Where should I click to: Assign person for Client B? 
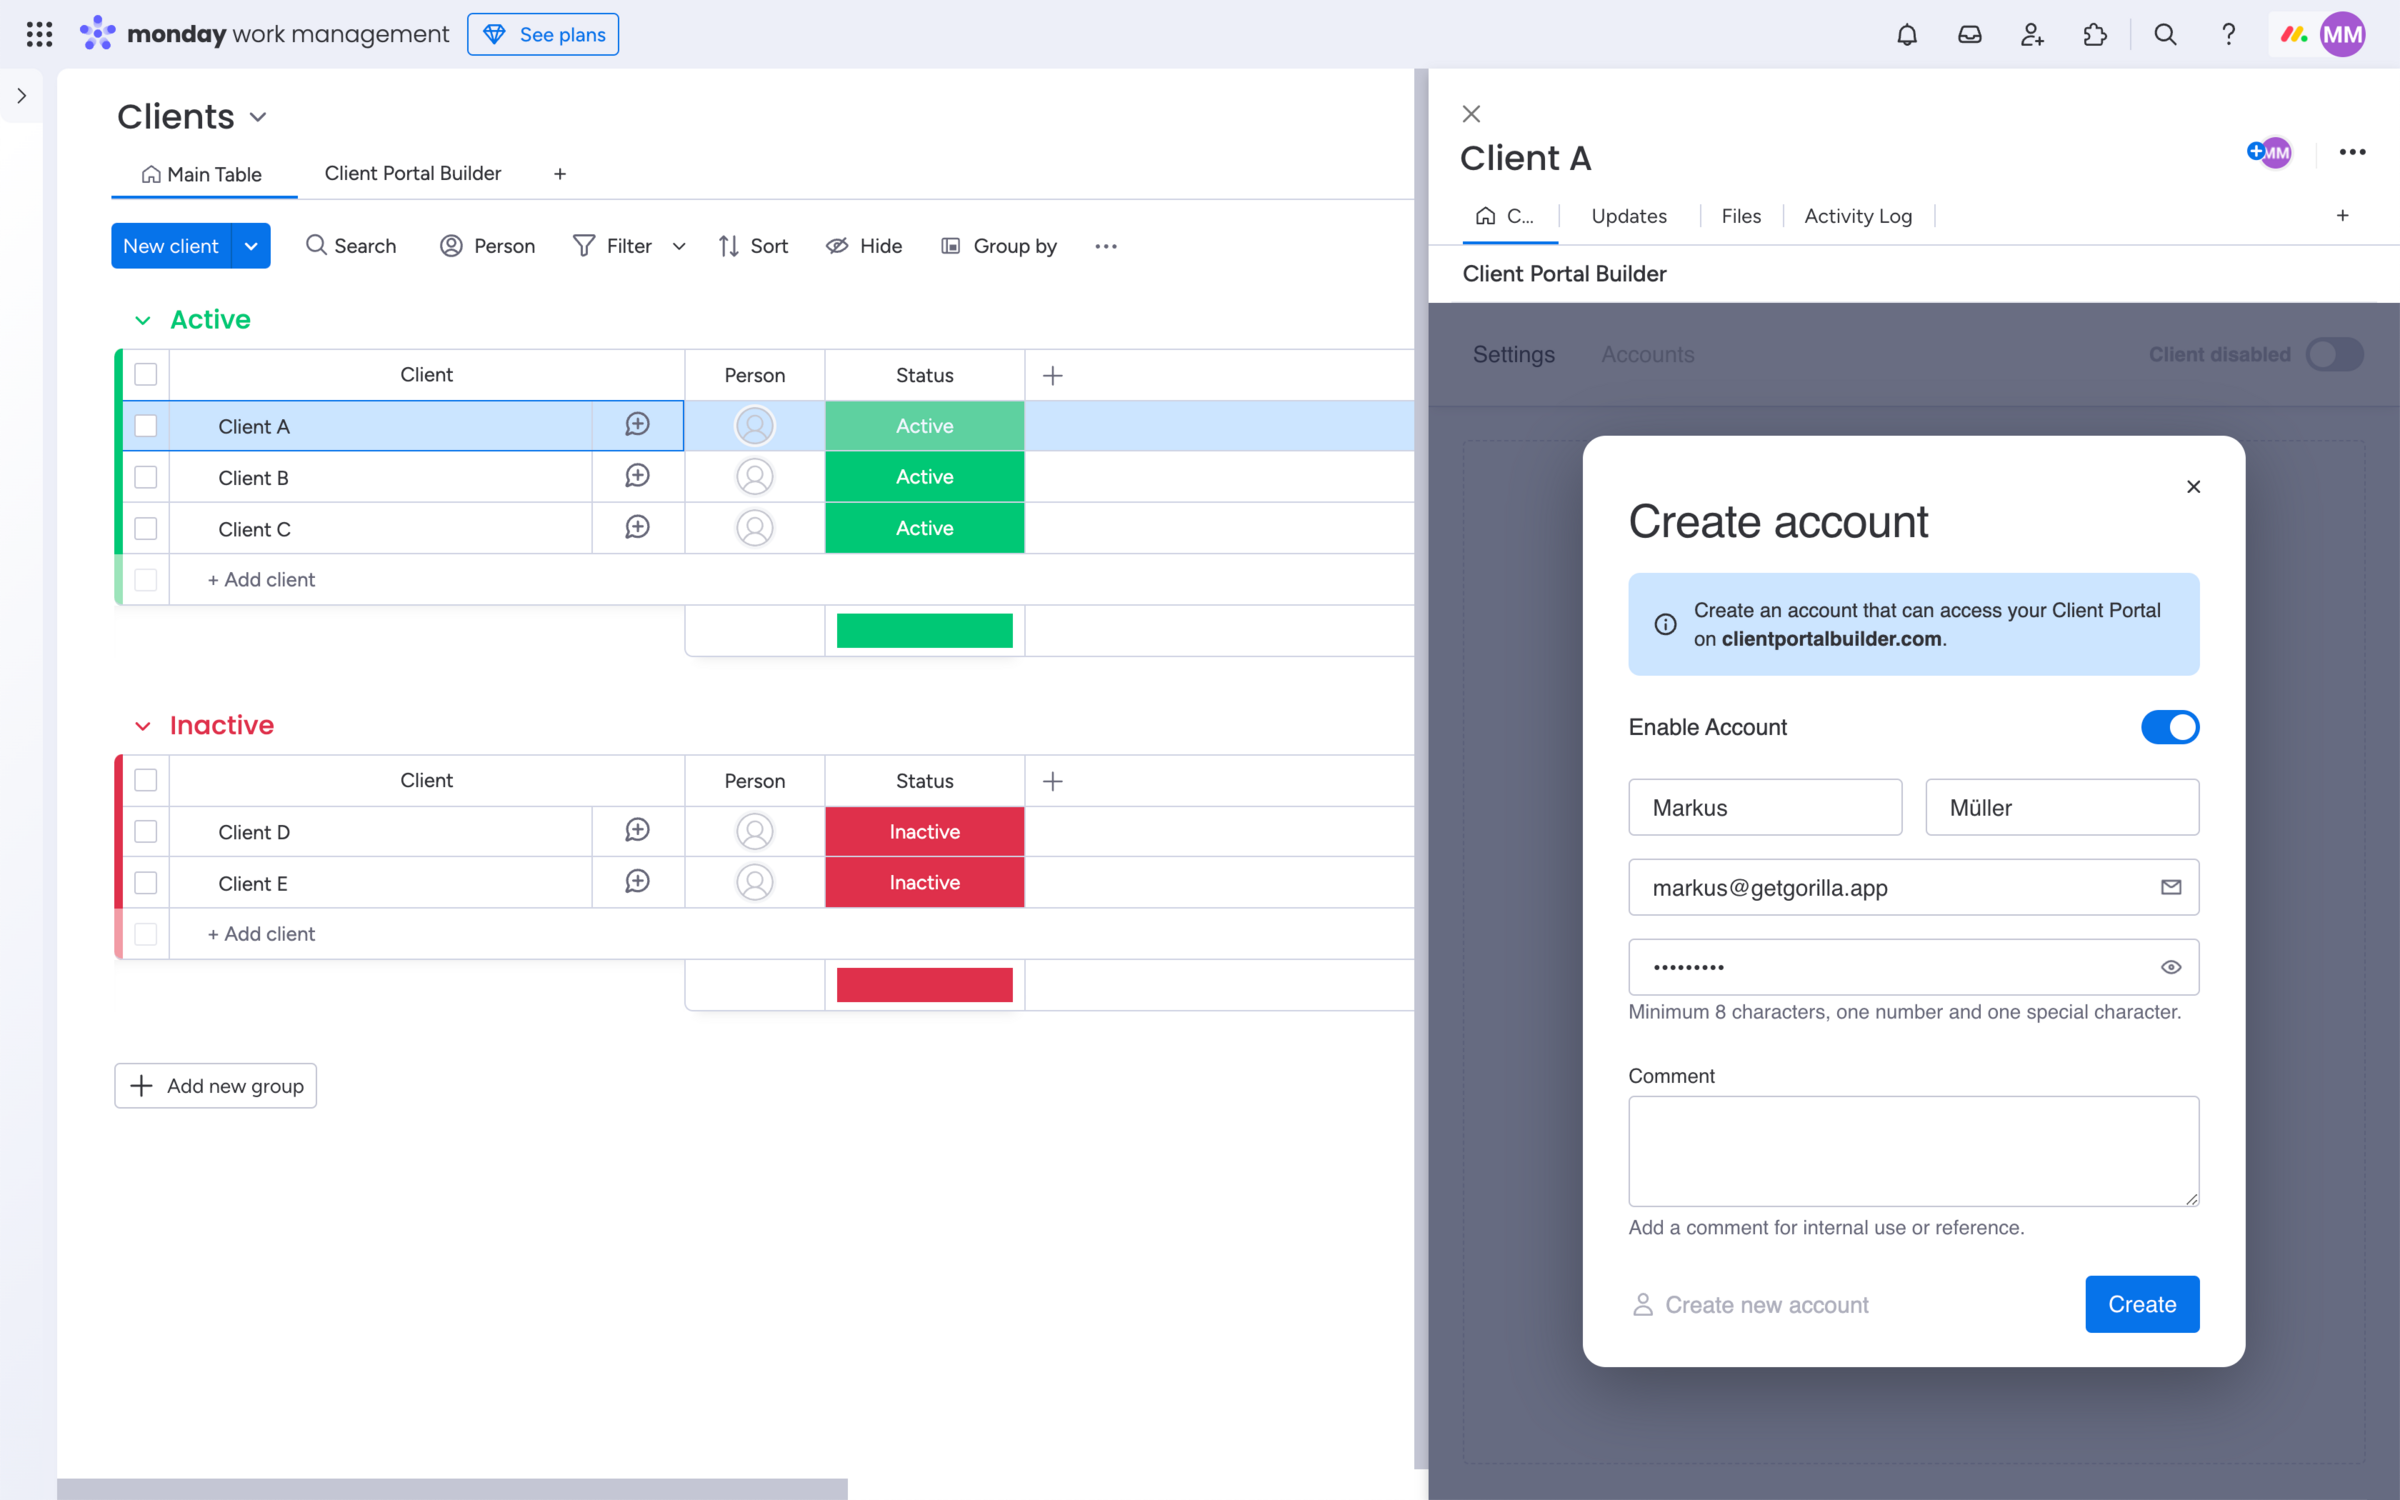click(754, 477)
